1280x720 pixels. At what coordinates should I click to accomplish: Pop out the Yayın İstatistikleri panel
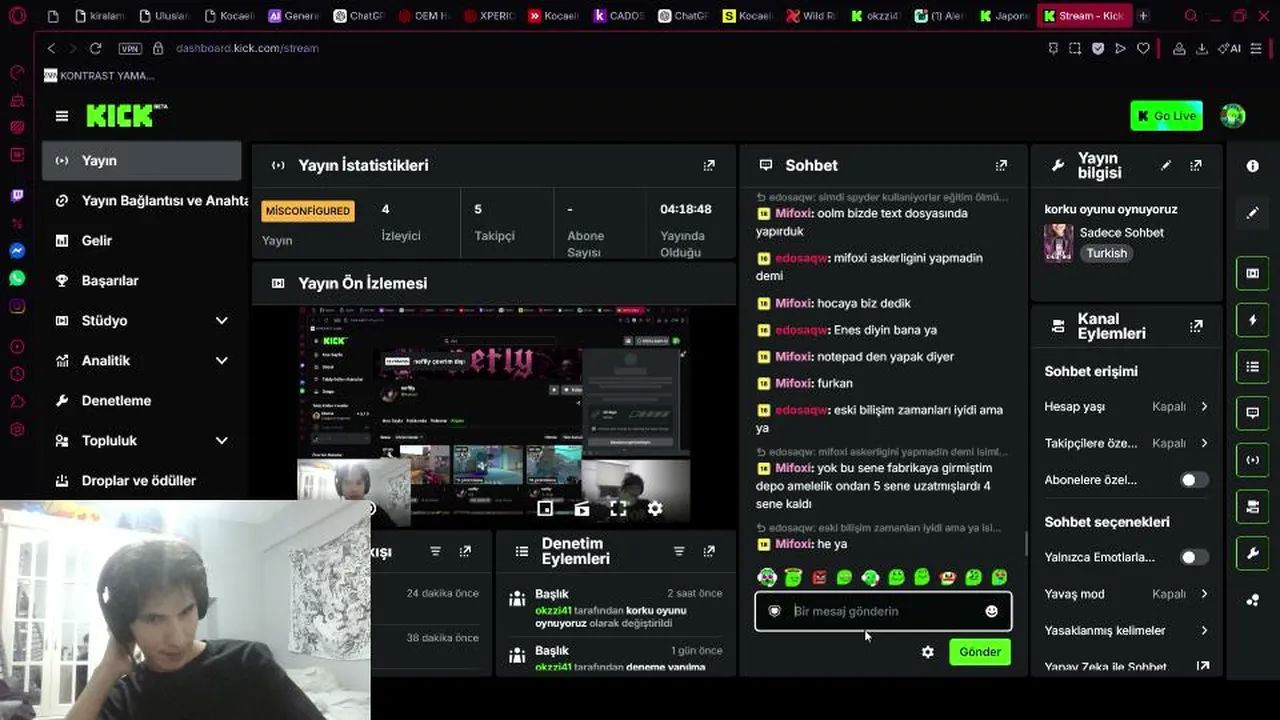pyautogui.click(x=709, y=166)
